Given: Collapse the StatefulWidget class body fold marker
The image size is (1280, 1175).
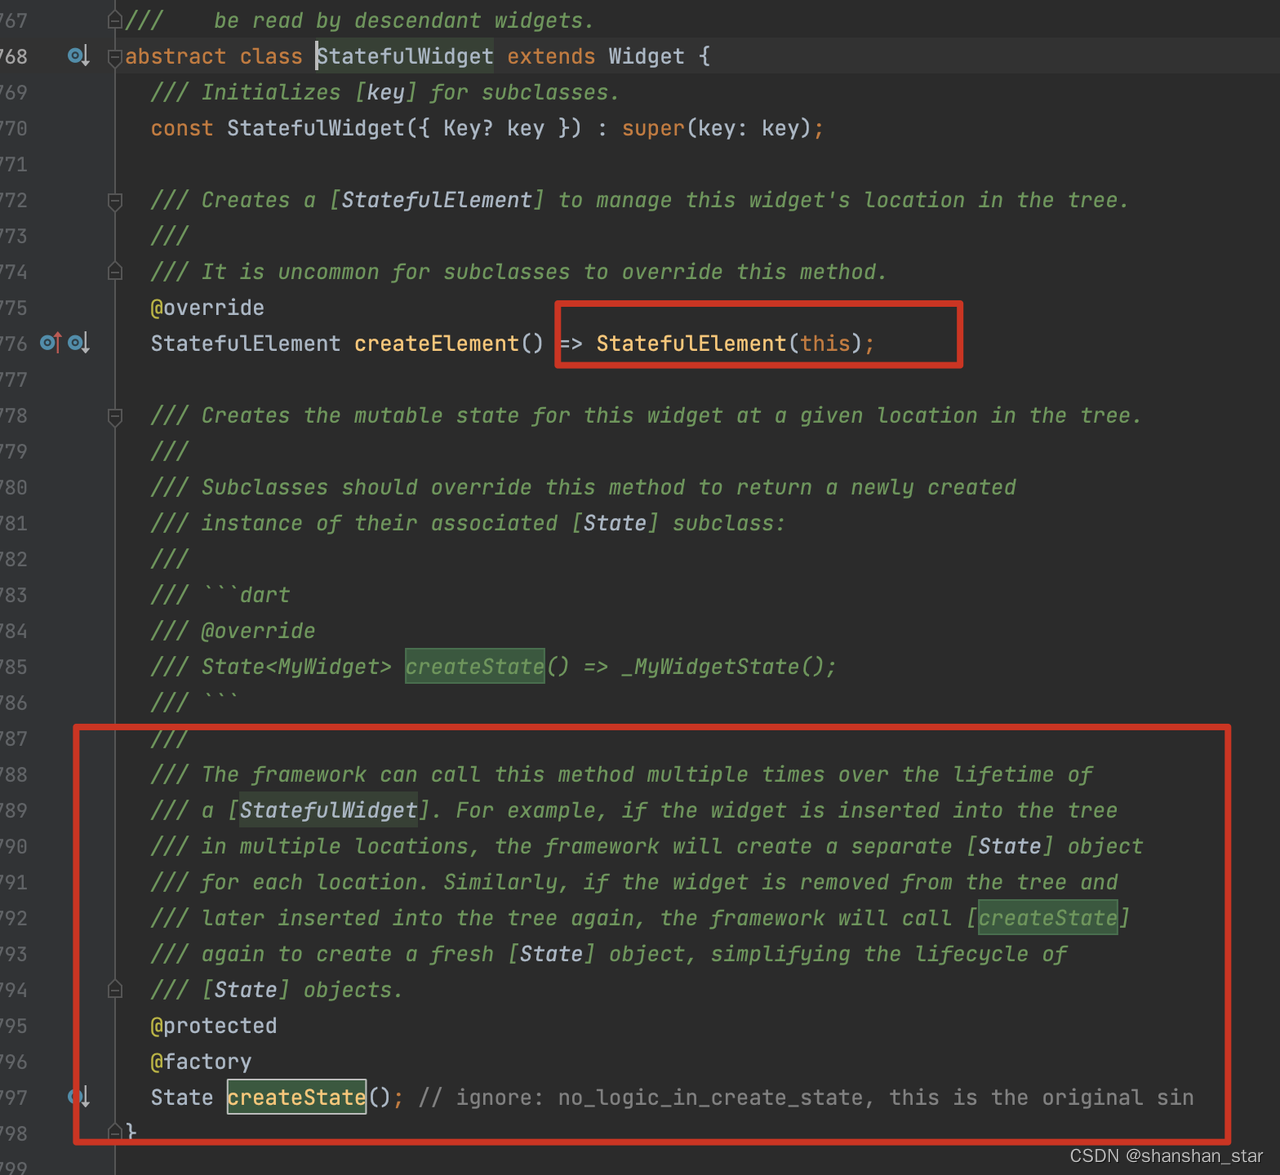Looking at the screenshot, I should [115, 57].
